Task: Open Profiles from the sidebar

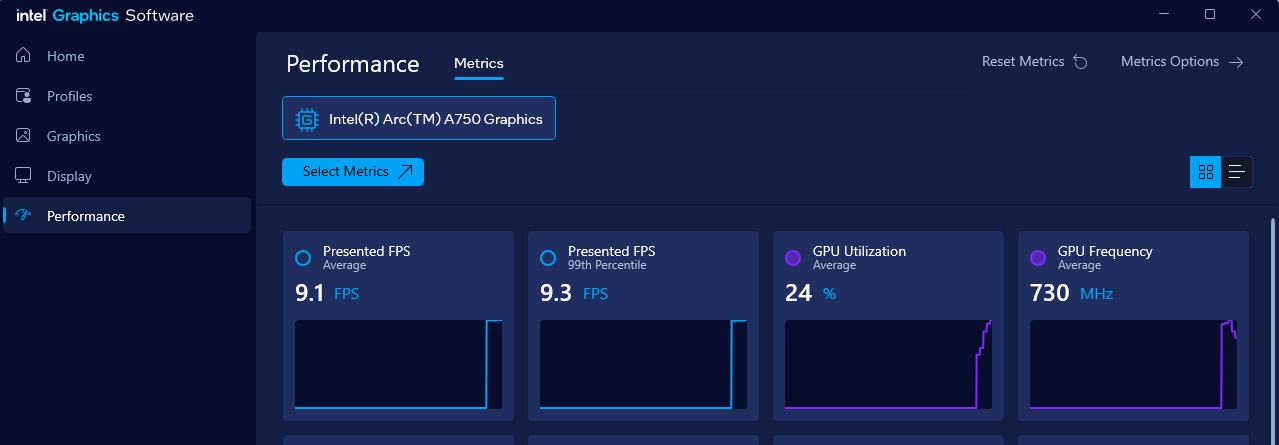Action: (24, 96)
